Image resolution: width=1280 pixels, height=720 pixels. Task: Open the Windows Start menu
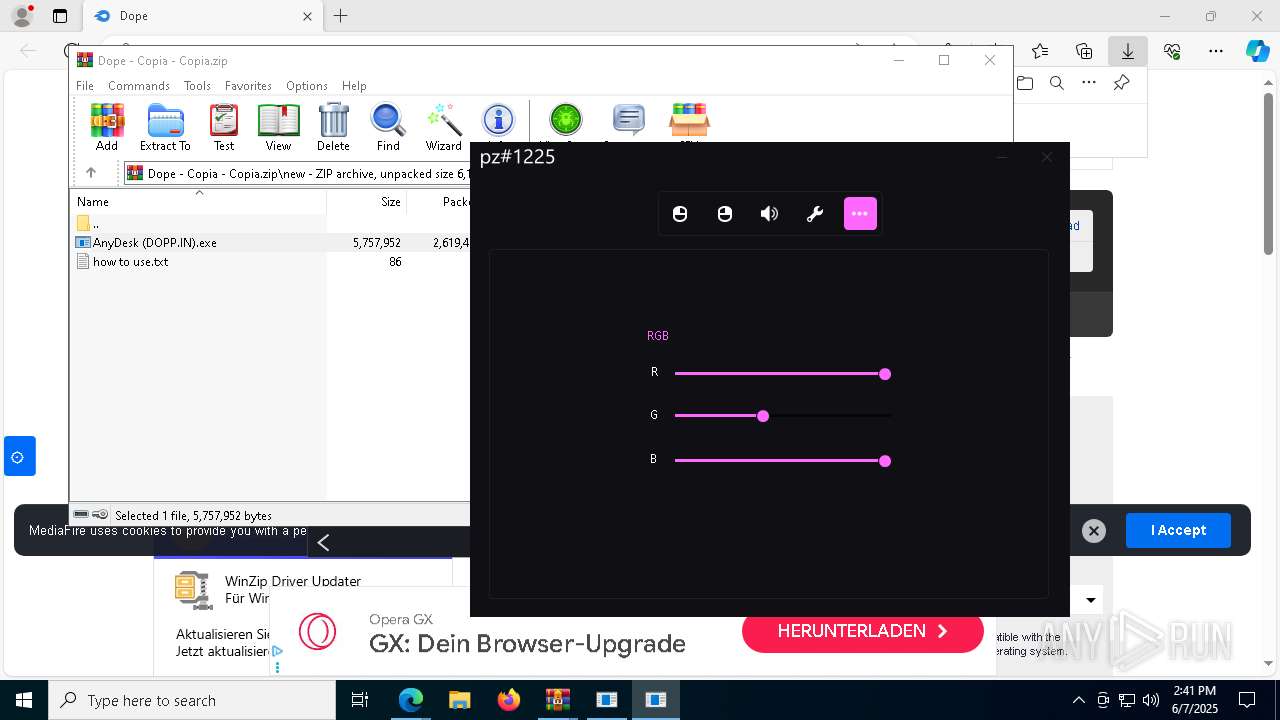click(24, 700)
